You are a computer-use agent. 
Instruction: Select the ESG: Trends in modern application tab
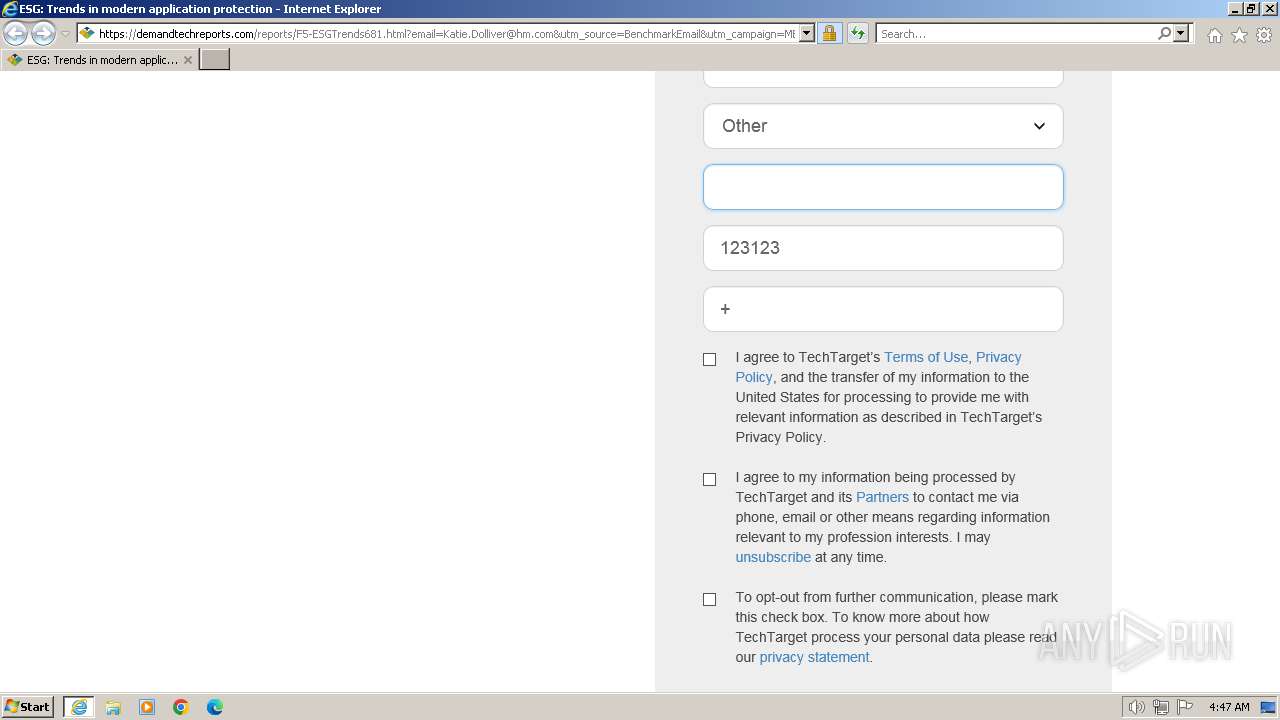pyautogui.click(x=100, y=60)
